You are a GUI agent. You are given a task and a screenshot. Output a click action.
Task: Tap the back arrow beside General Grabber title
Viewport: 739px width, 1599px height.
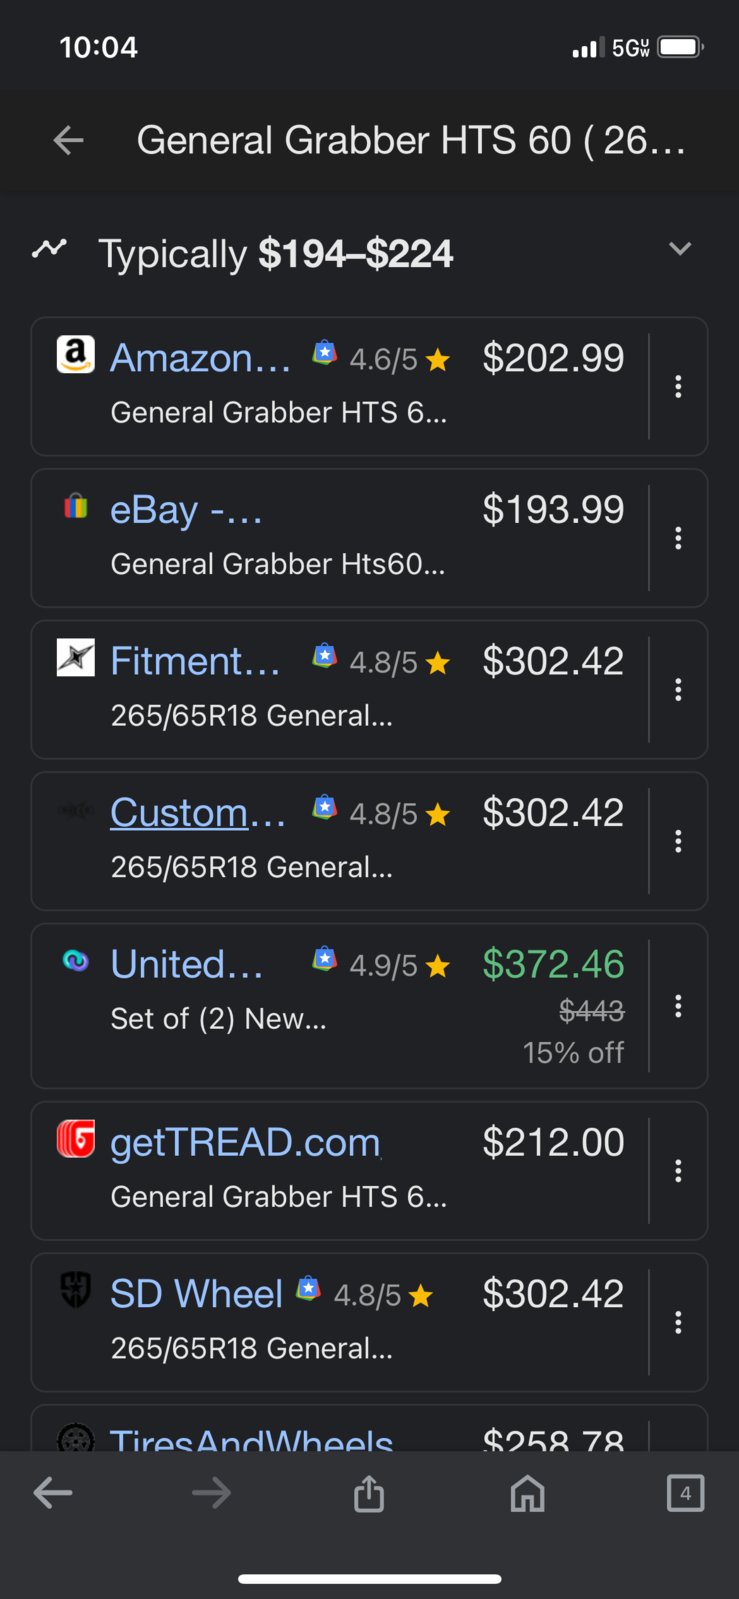pos(68,141)
